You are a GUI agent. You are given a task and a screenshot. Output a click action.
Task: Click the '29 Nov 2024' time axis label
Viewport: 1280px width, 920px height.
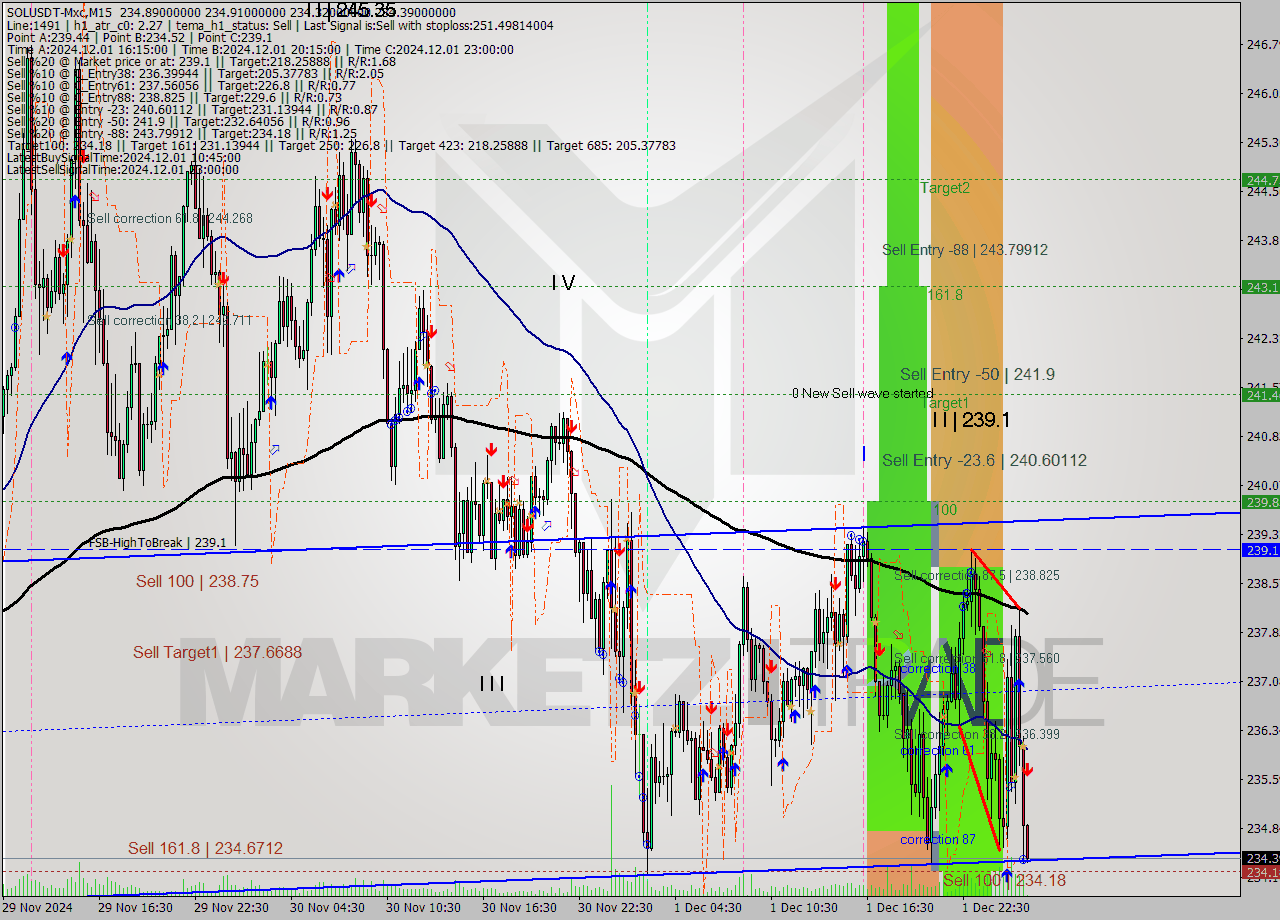pos(36,908)
